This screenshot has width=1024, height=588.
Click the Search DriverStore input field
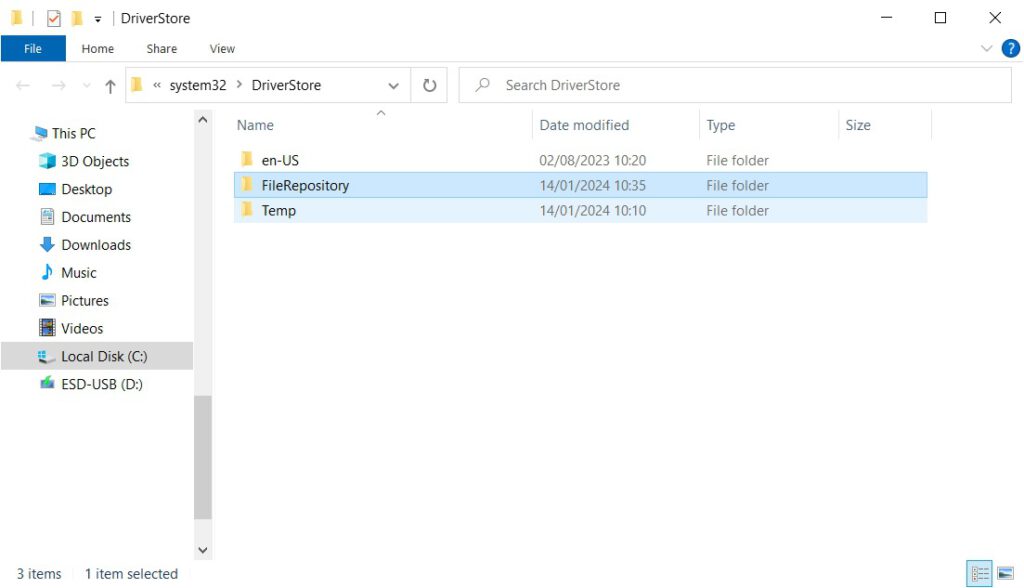click(x=735, y=85)
